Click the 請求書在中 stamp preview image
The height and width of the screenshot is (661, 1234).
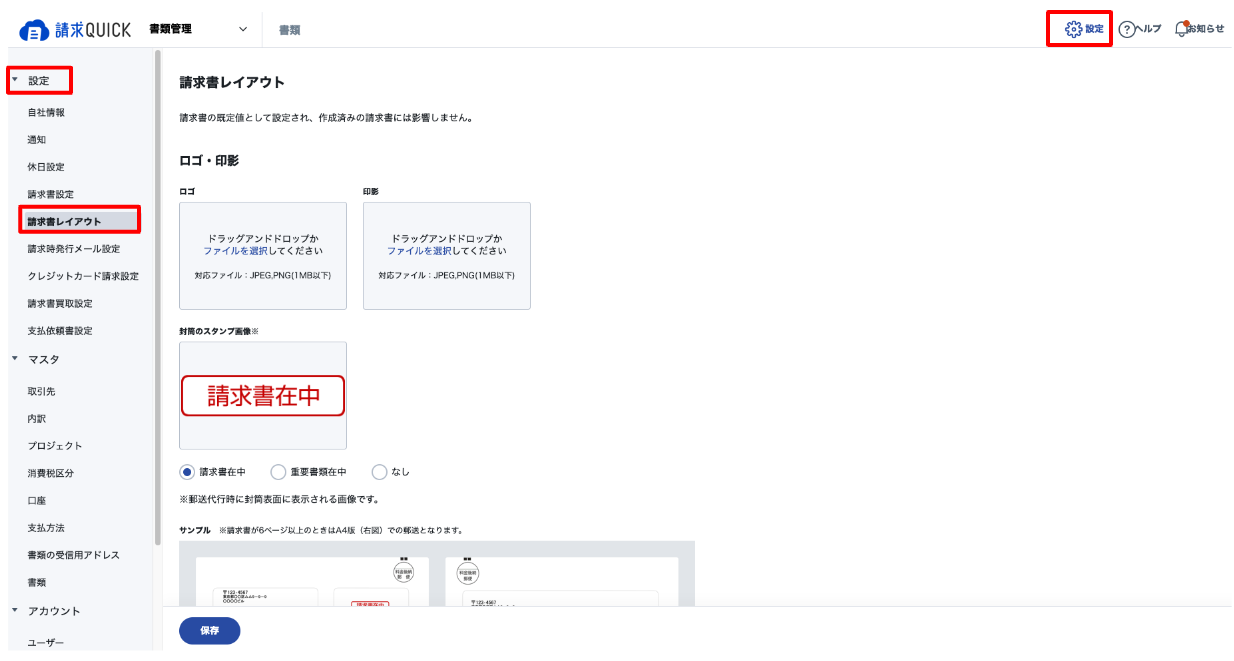[x=263, y=396]
